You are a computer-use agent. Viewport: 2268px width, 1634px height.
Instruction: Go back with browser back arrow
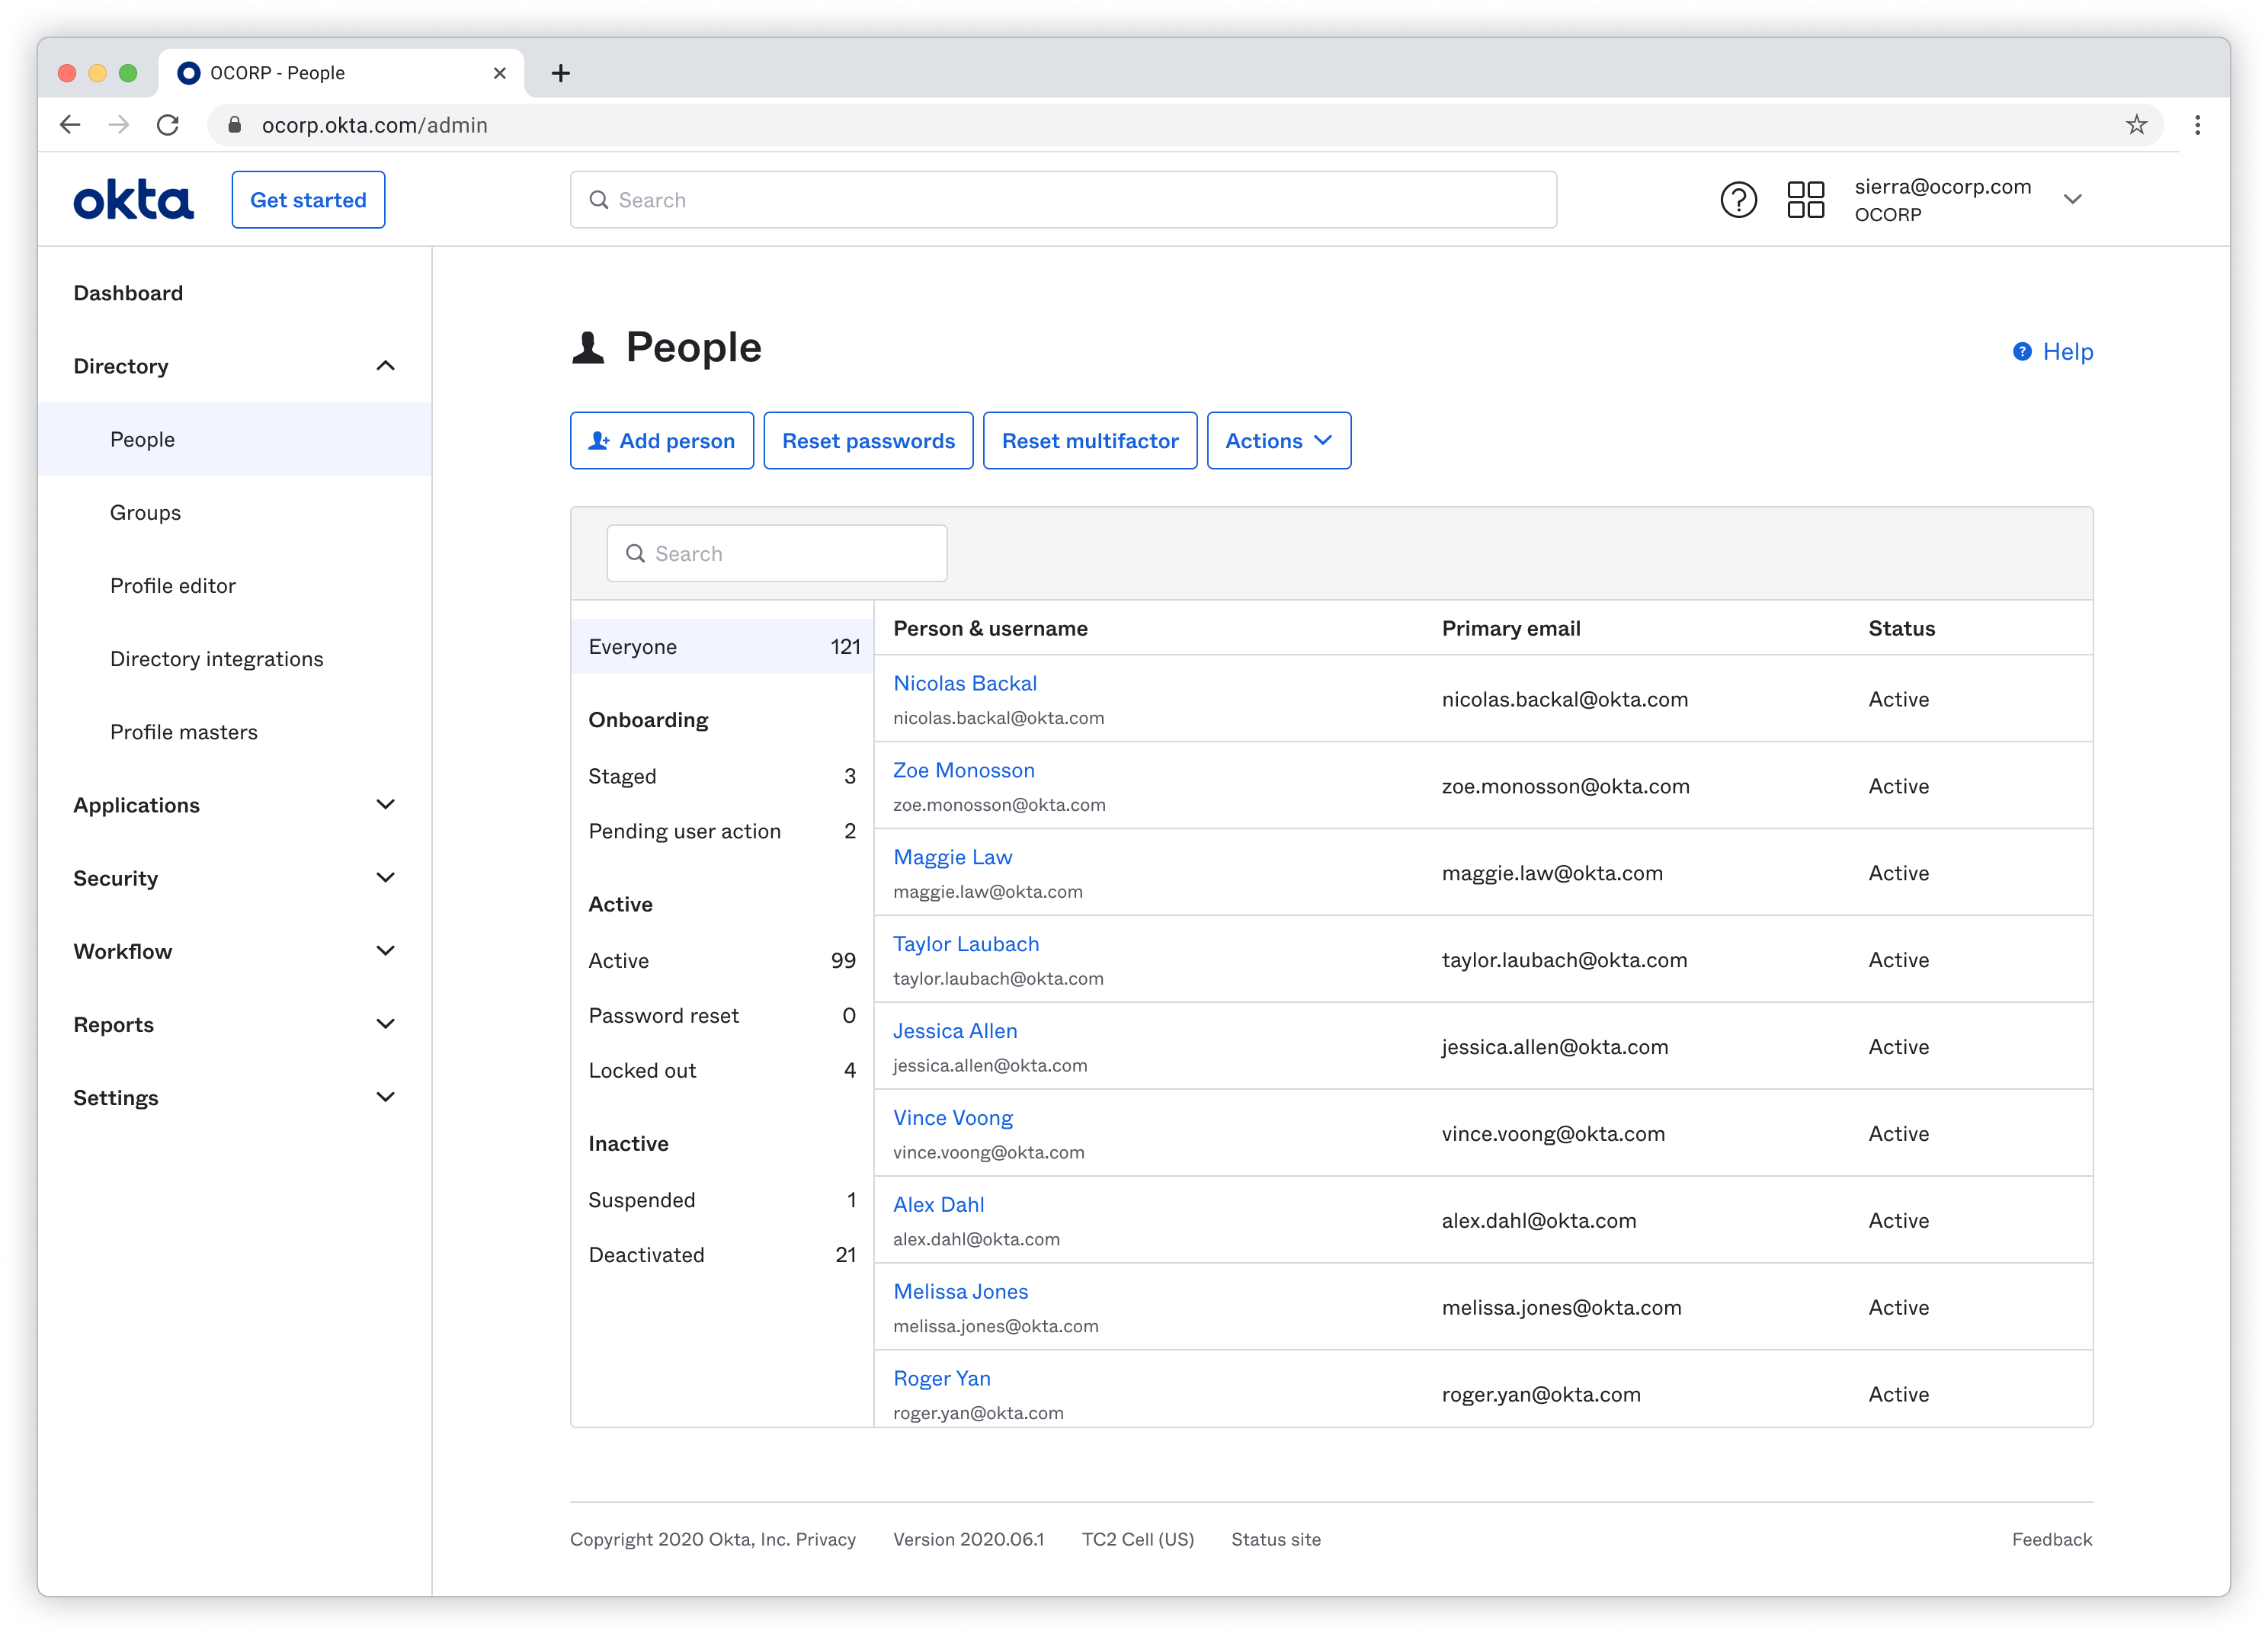[70, 125]
